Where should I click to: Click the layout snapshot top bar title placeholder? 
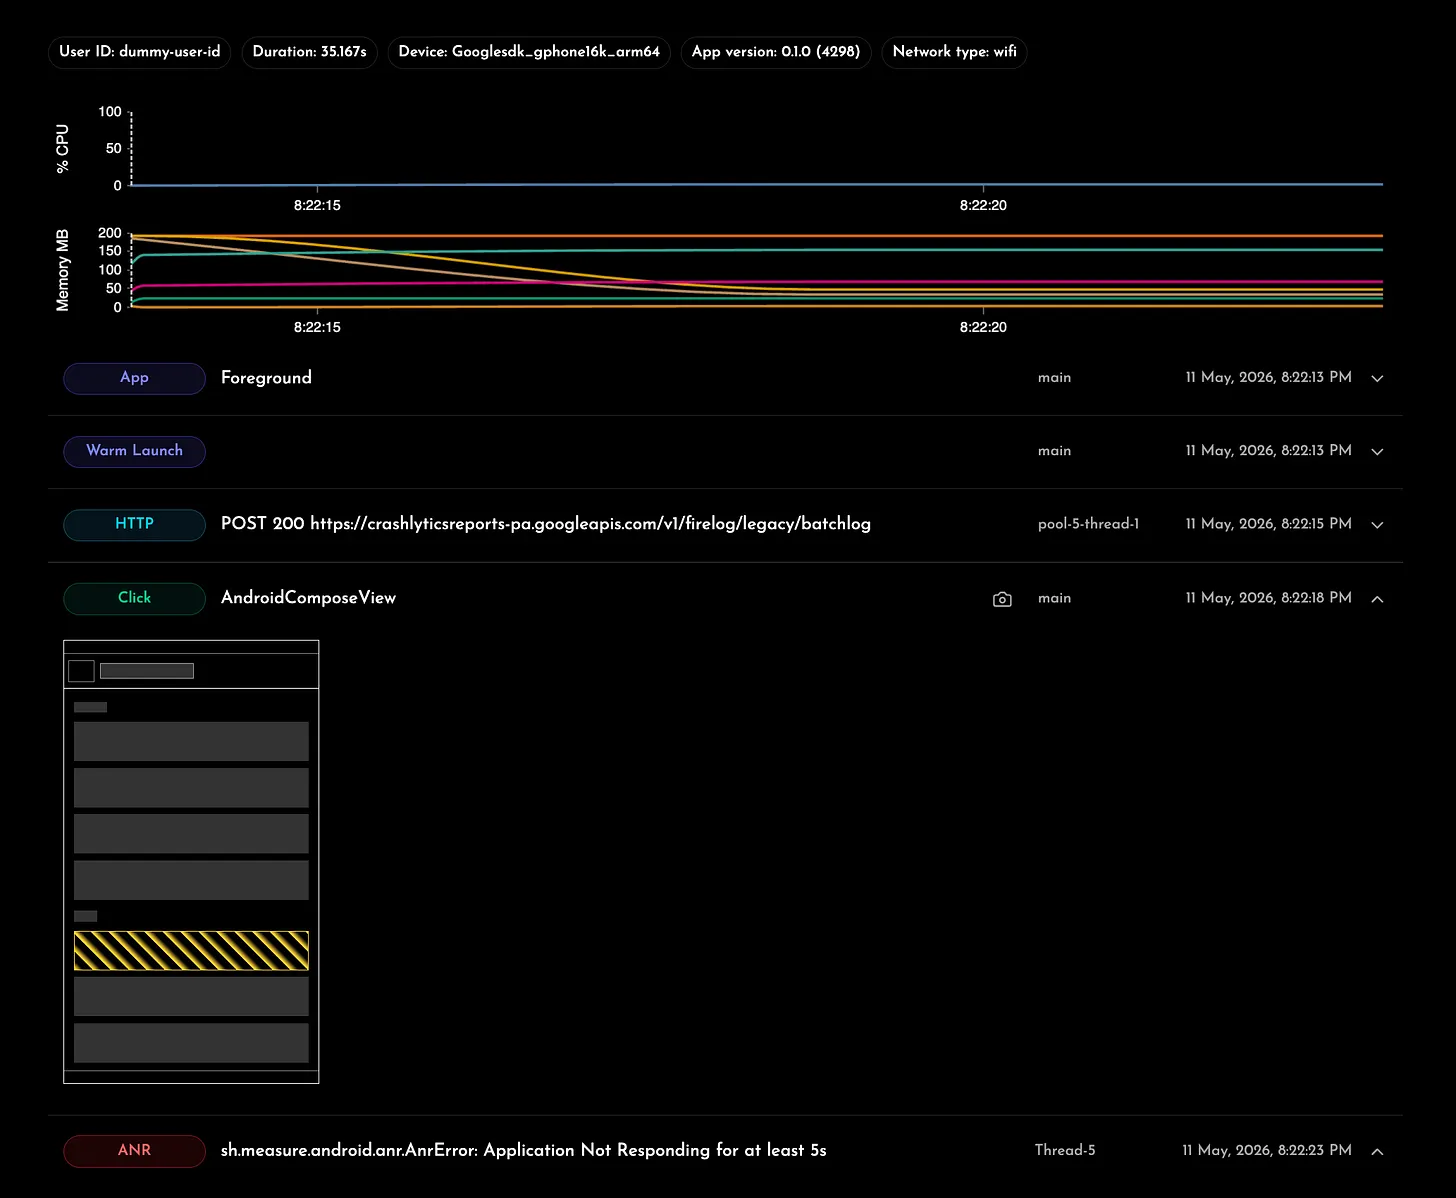[x=147, y=671]
